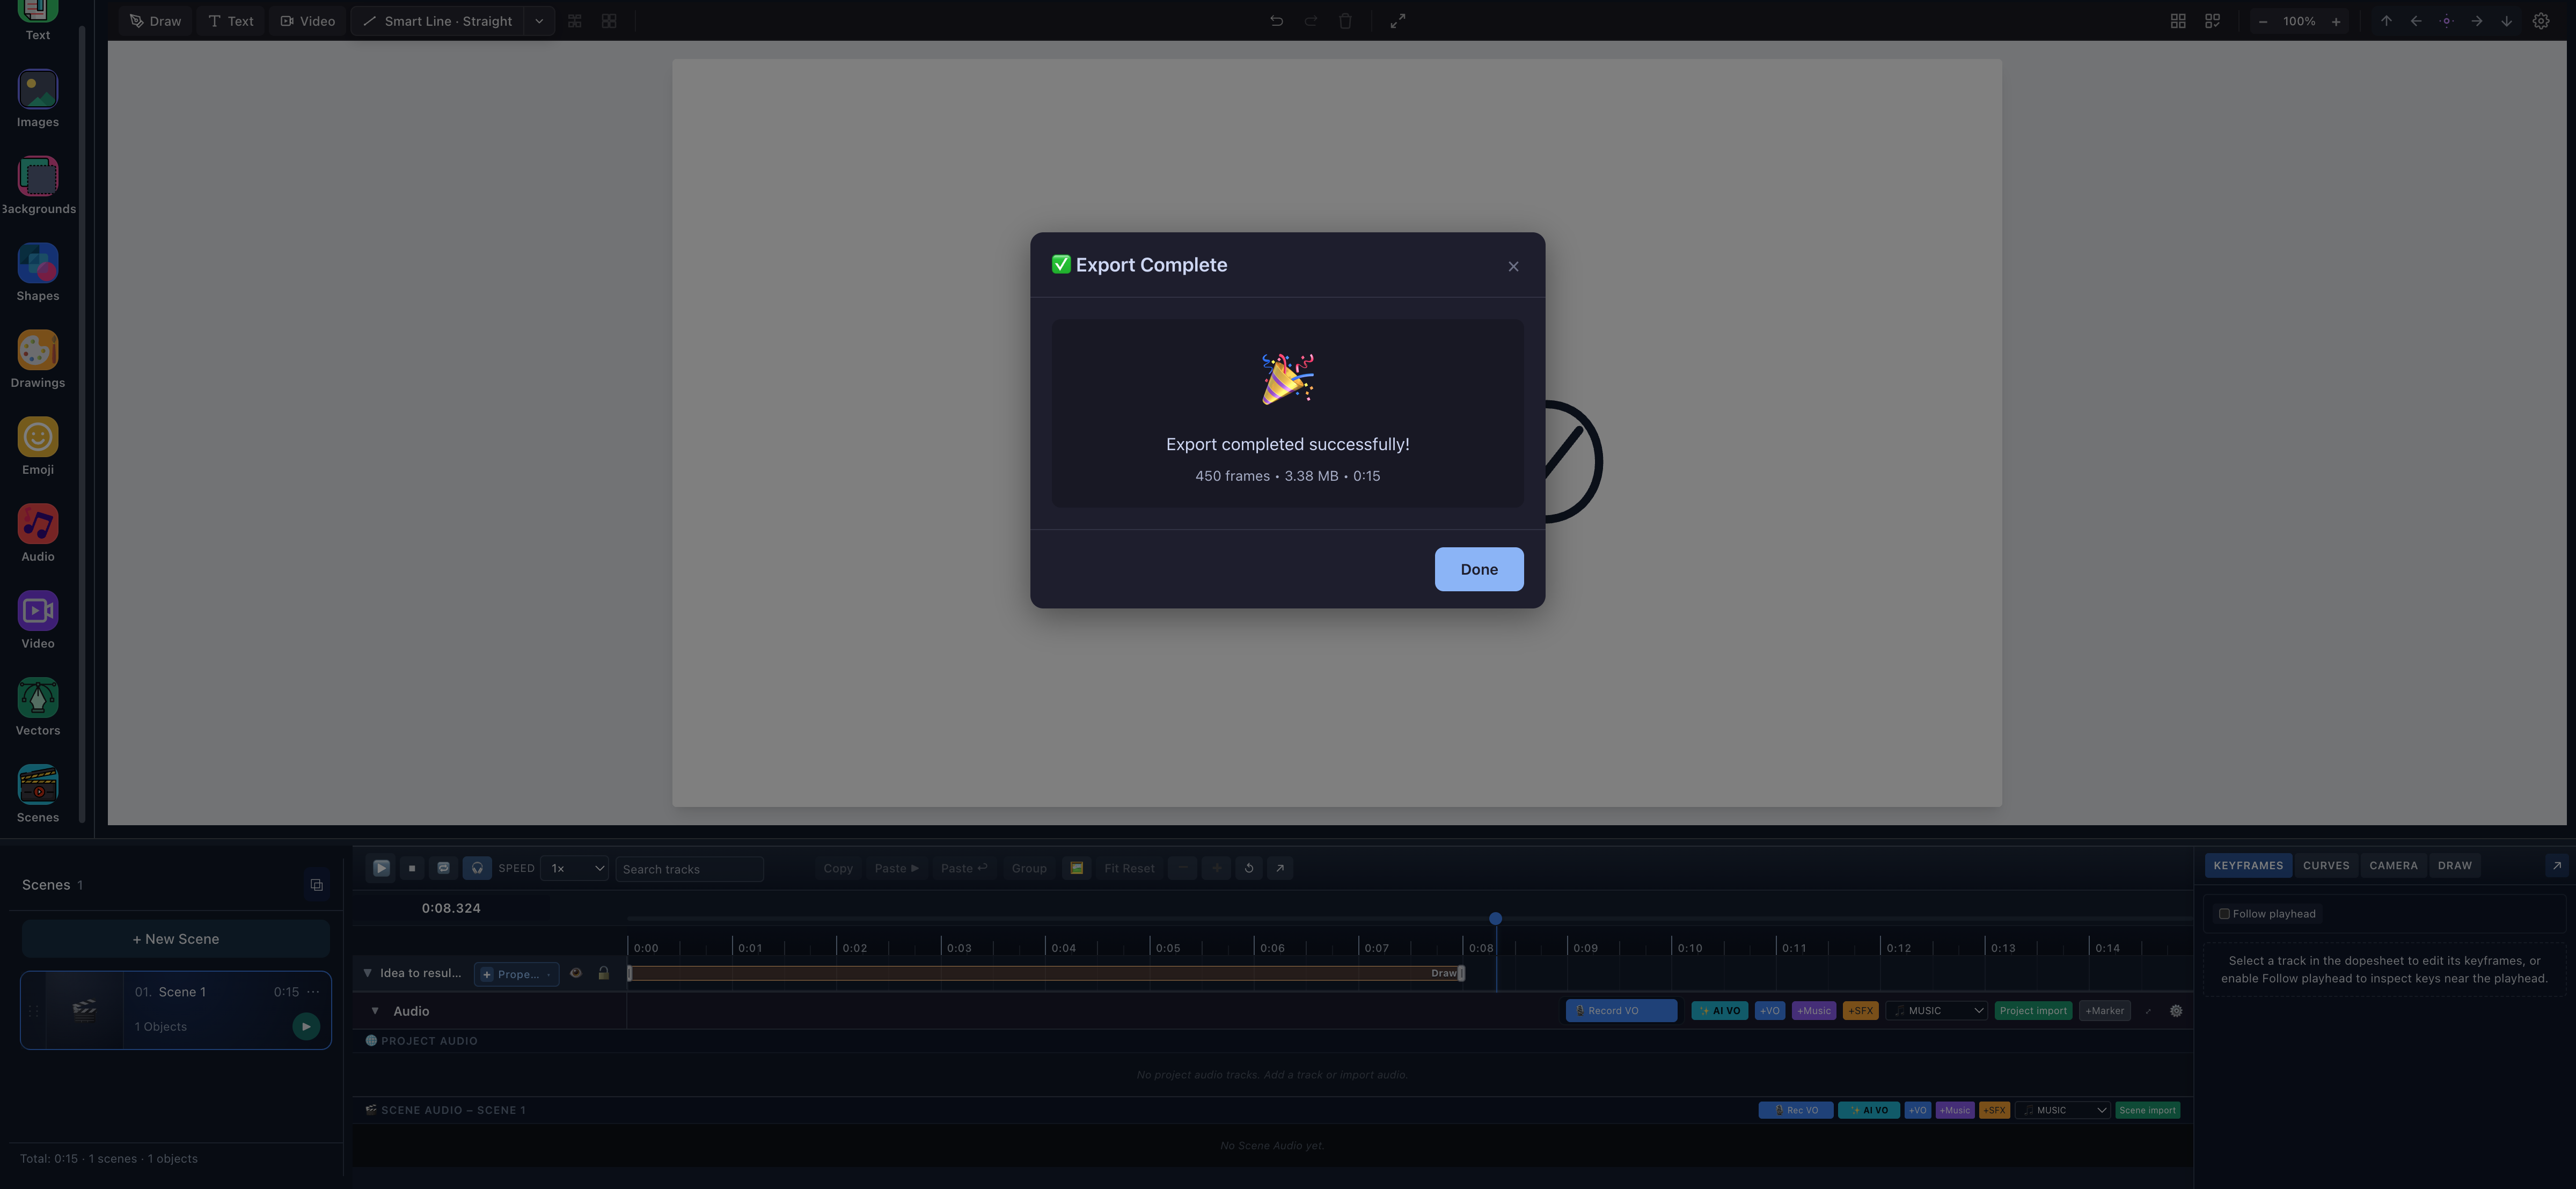2576x1189 pixels.
Task: Open the Vectors sidebar icon
Action: click(38, 698)
